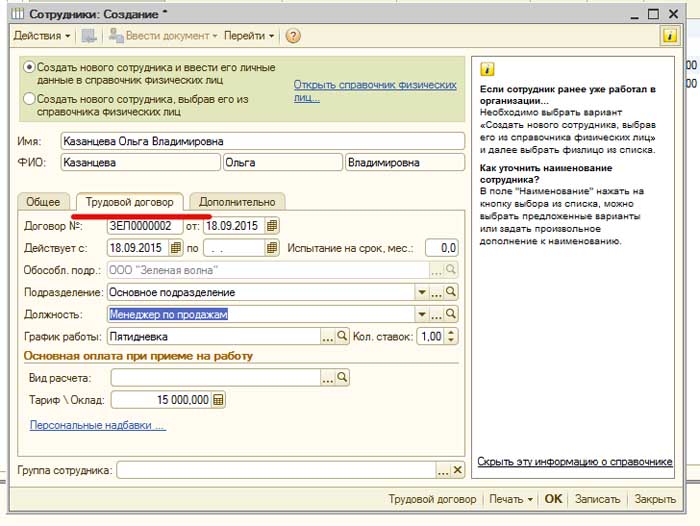The width and height of the screenshot is (700, 526).
Task: Expand the Подразделение dropdown list
Action: (x=421, y=292)
